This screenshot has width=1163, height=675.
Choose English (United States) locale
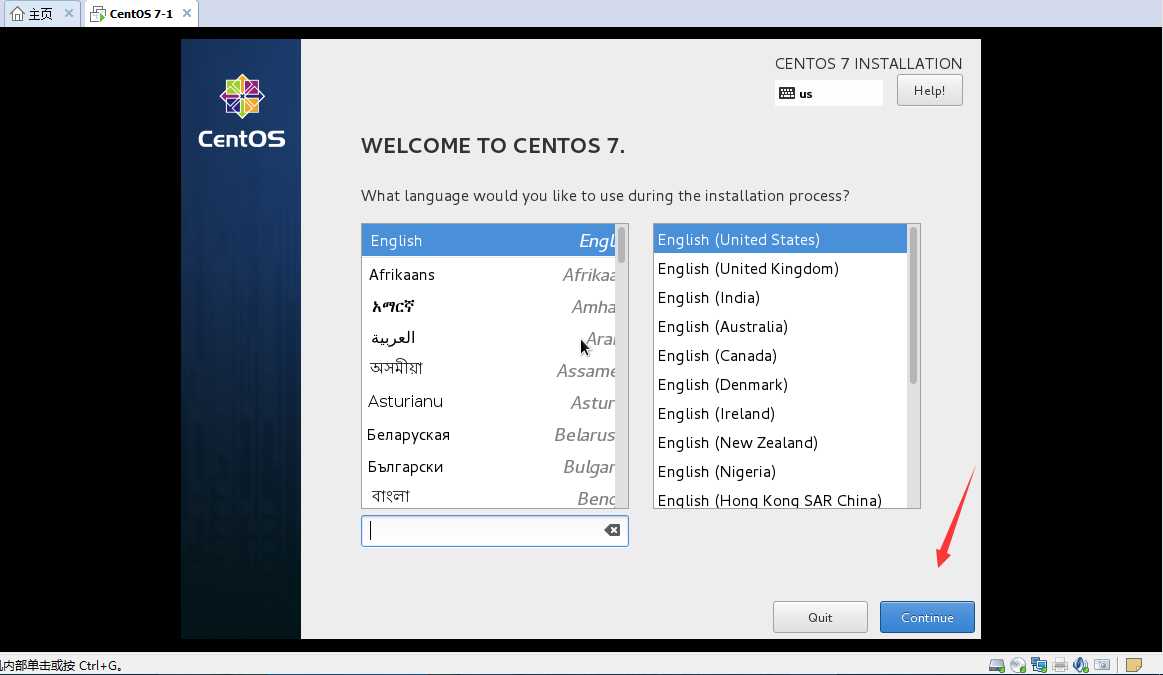[780, 240]
